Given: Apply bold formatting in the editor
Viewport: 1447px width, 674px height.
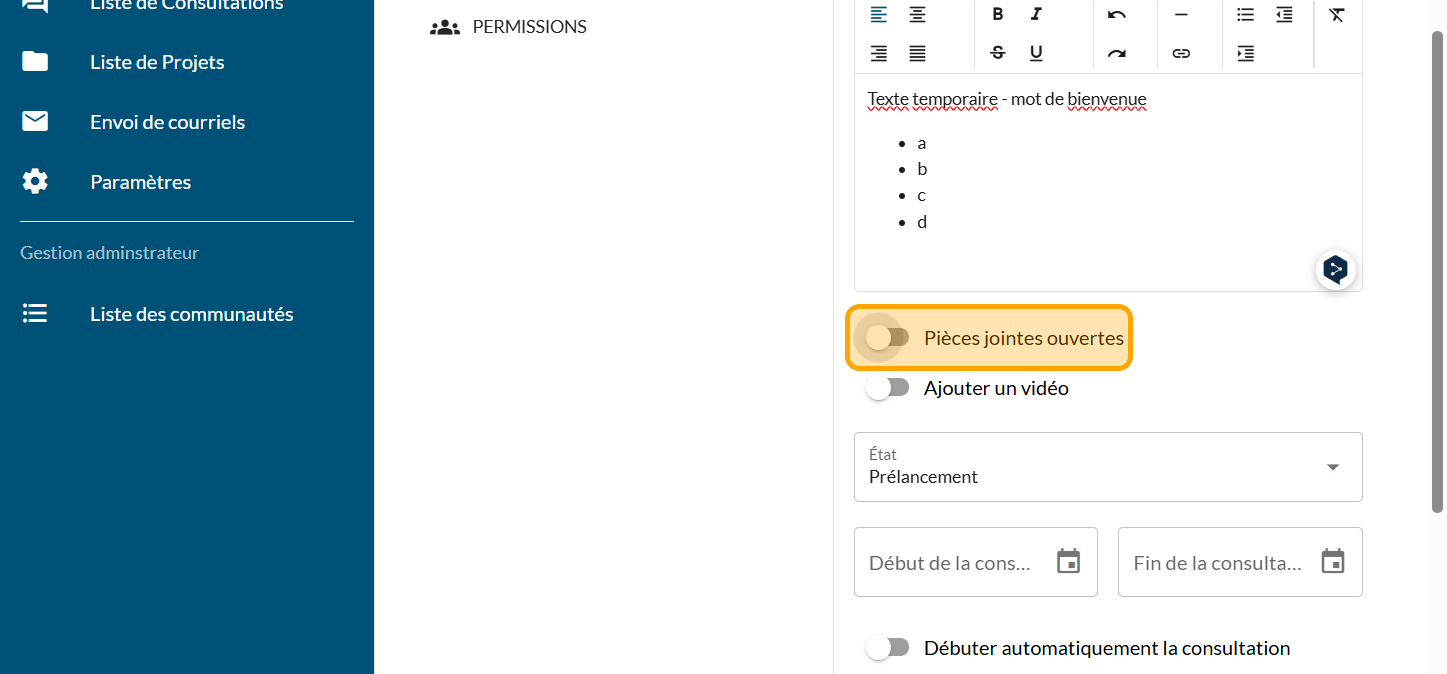Looking at the screenshot, I should (x=997, y=14).
